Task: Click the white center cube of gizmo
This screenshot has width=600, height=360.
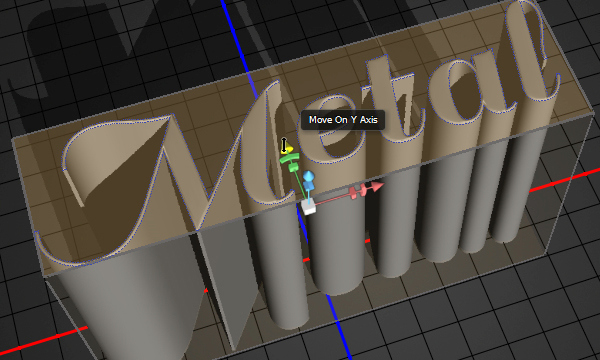Action: coord(308,206)
